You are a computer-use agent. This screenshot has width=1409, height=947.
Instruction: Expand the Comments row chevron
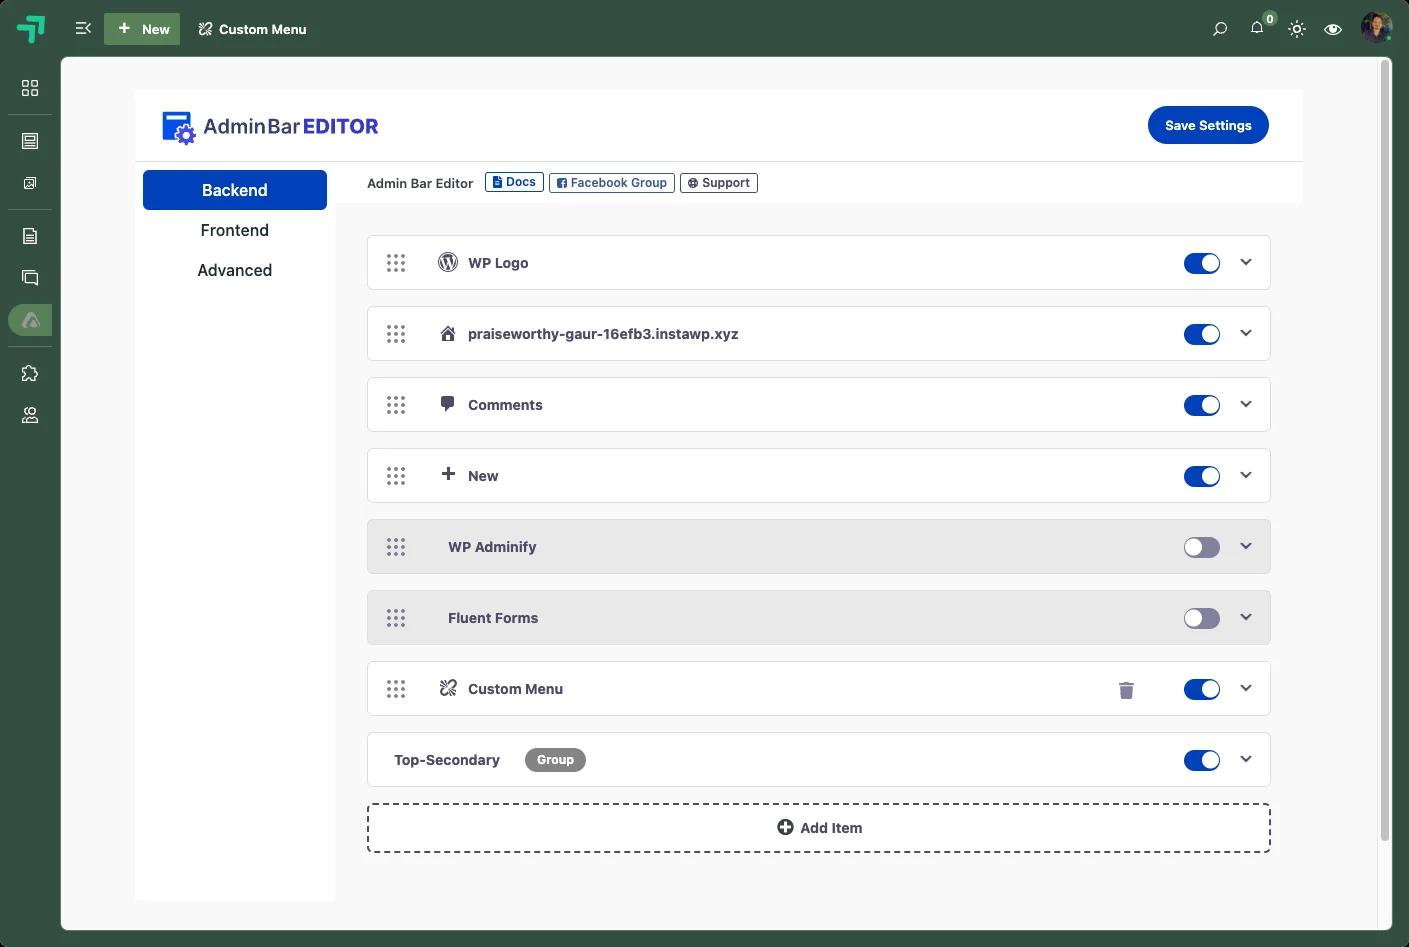click(x=1246, y=404)
